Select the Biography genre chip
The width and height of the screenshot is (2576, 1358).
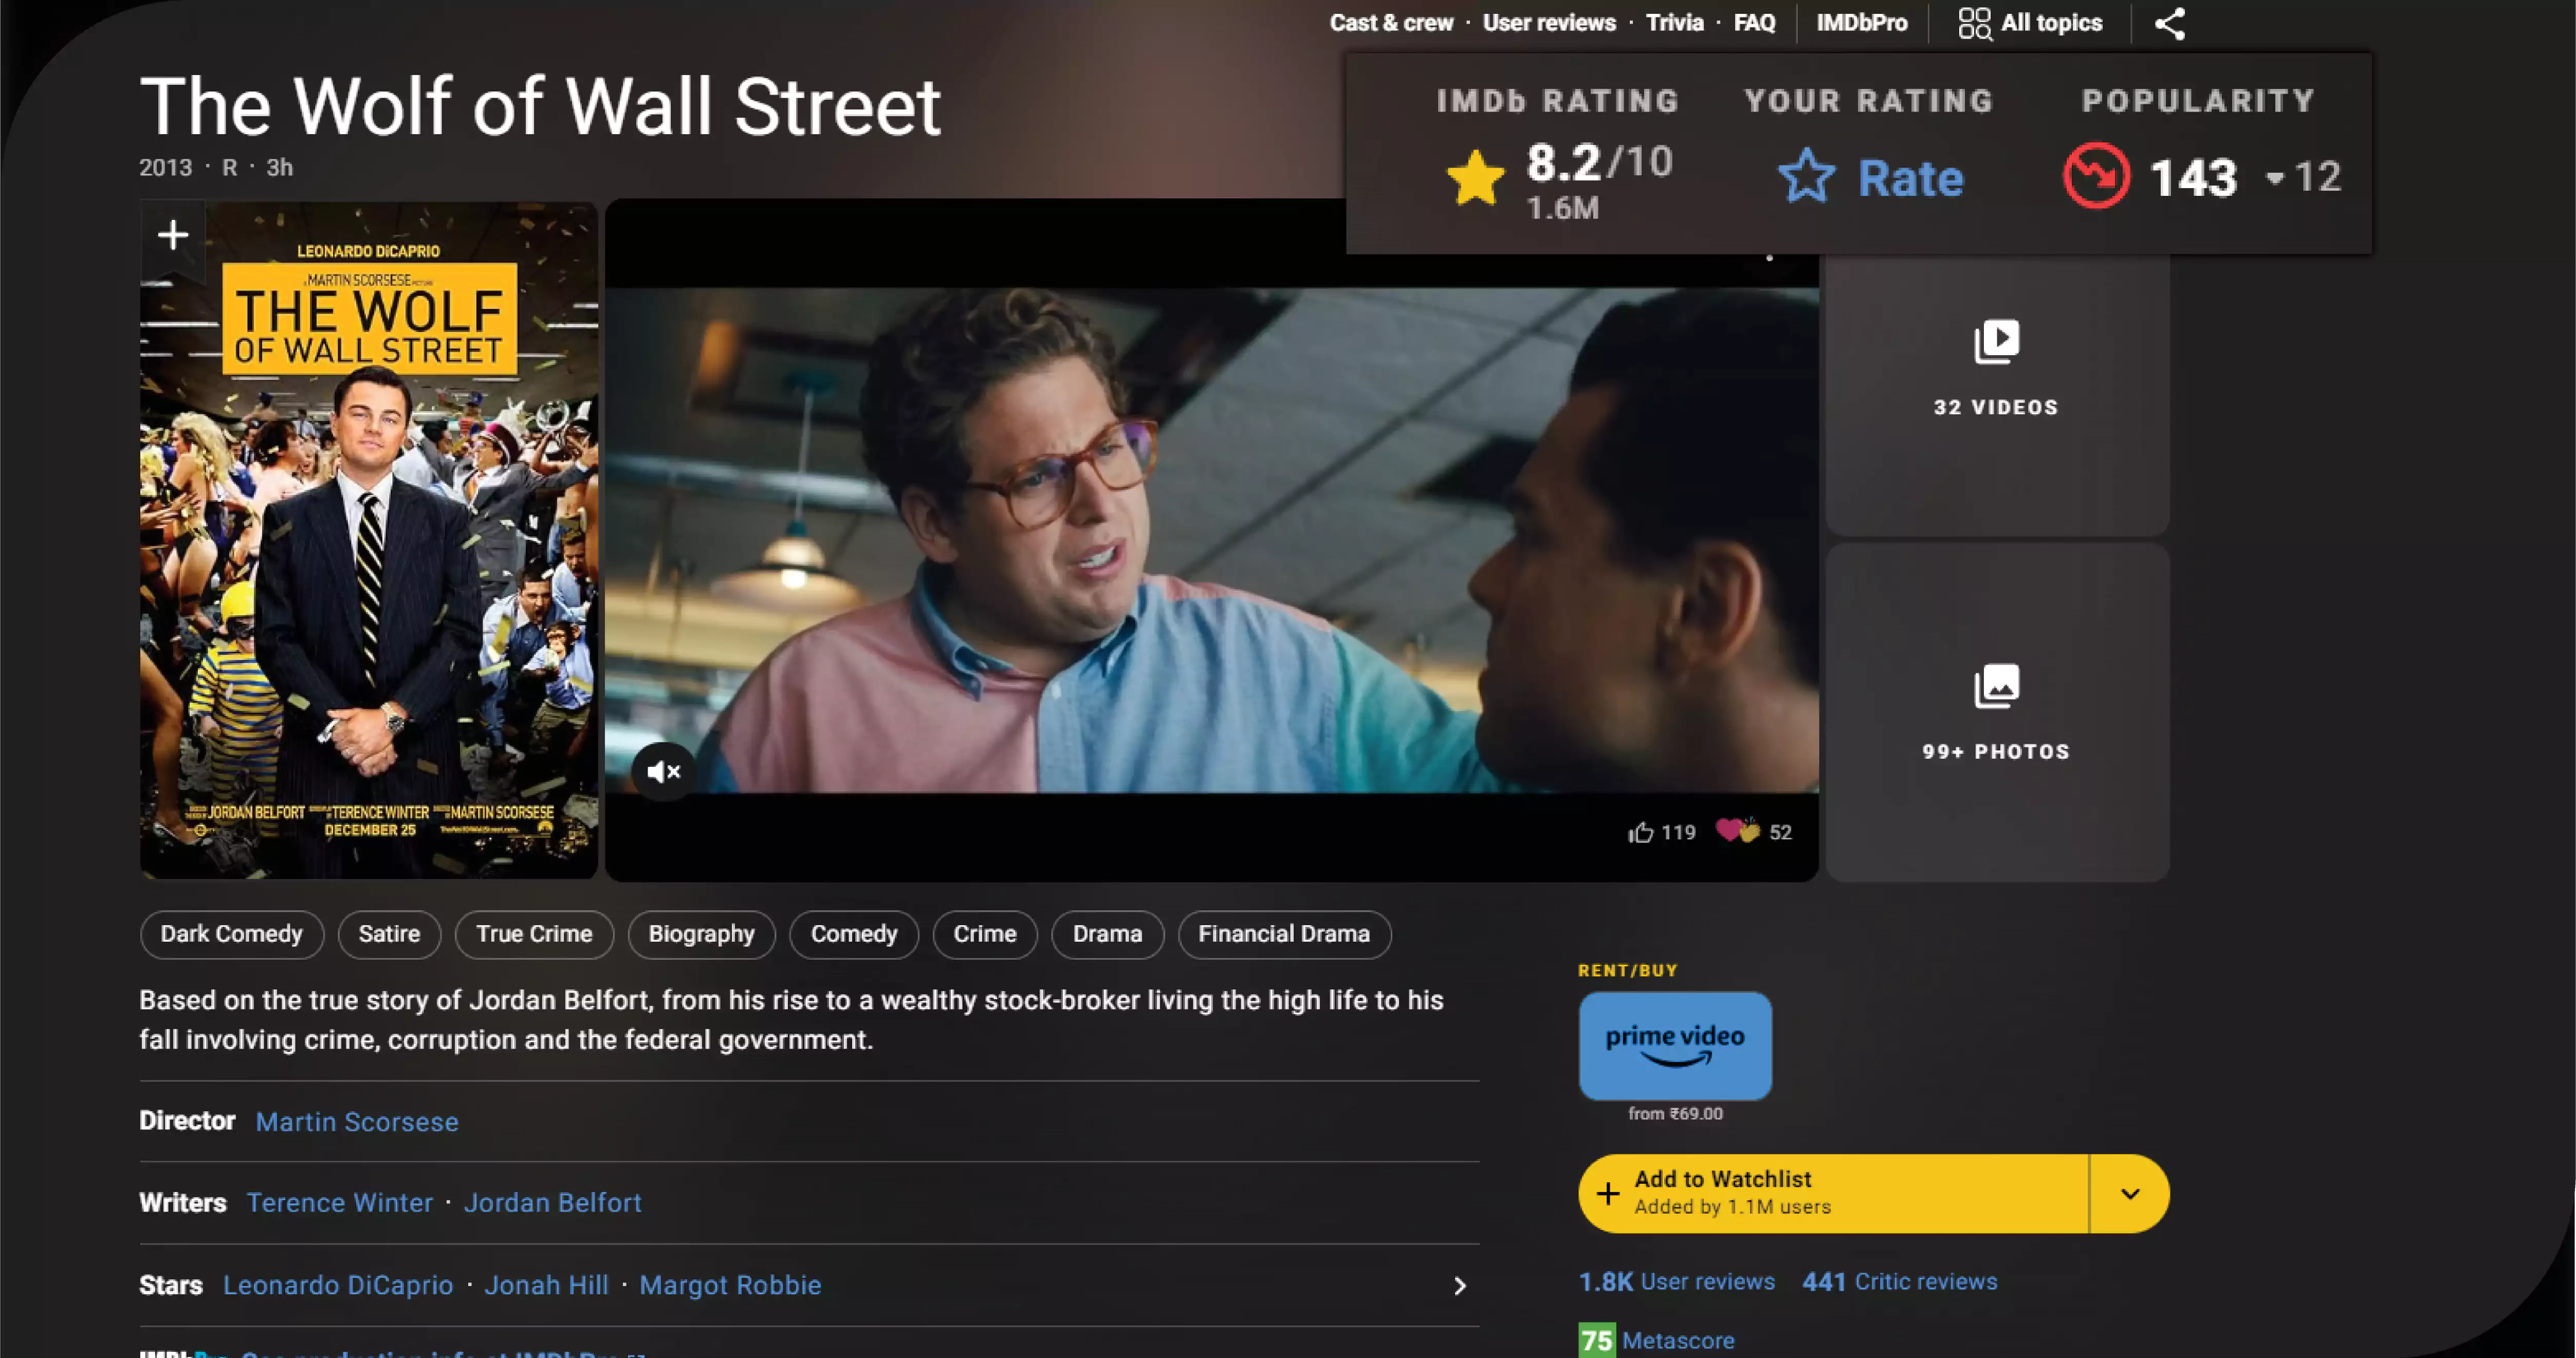pos(701,934)
